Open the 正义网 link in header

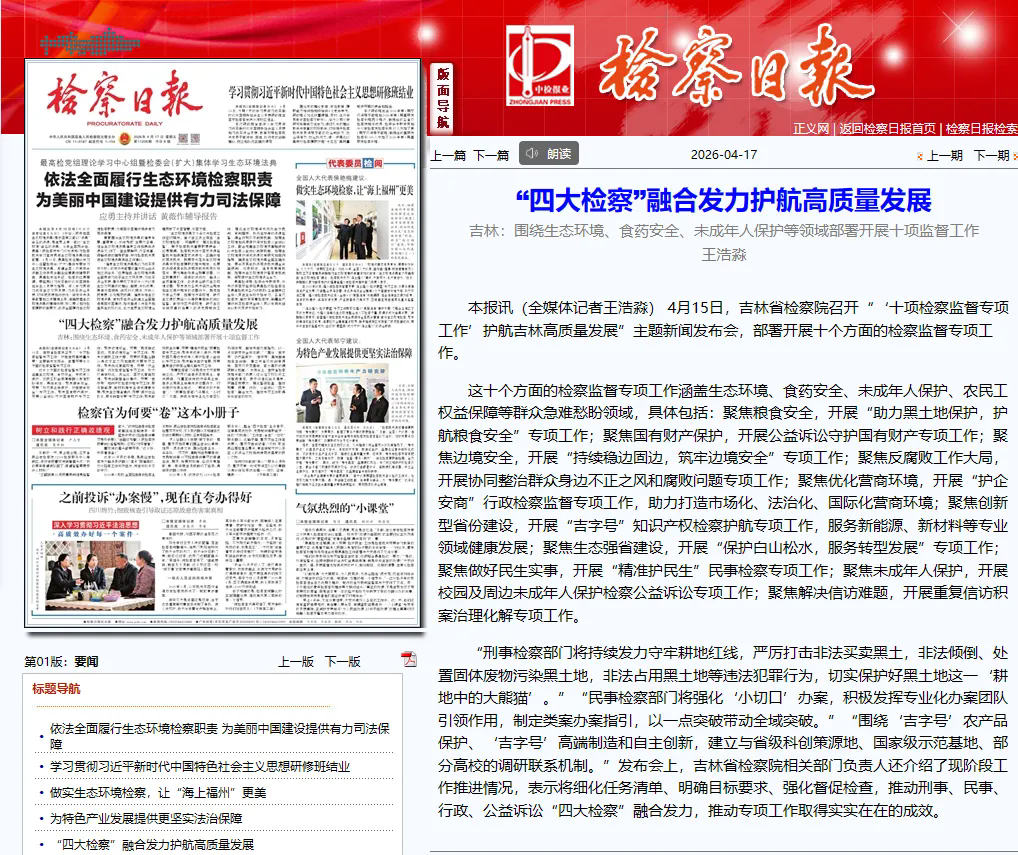(x=811, y=128)
